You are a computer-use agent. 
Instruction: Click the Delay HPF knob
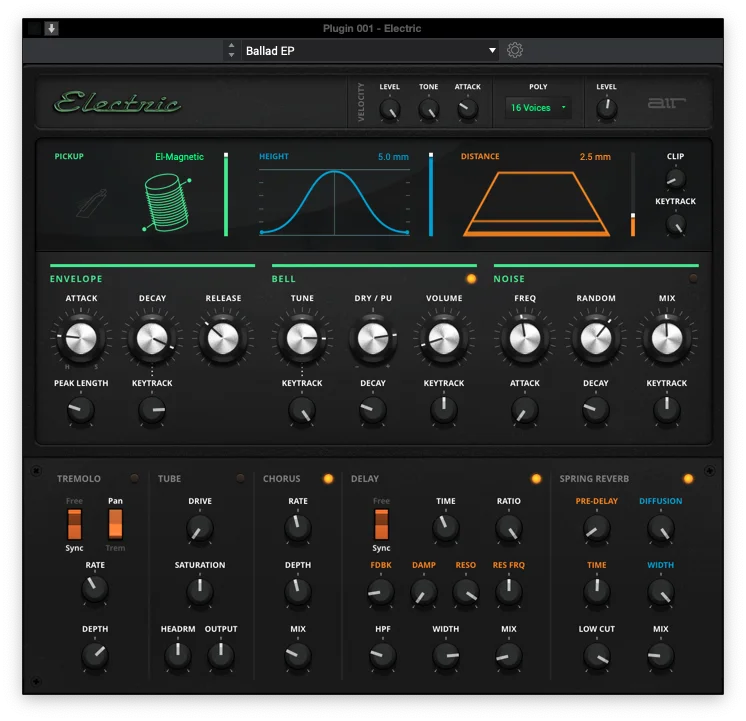coord(383,655)
